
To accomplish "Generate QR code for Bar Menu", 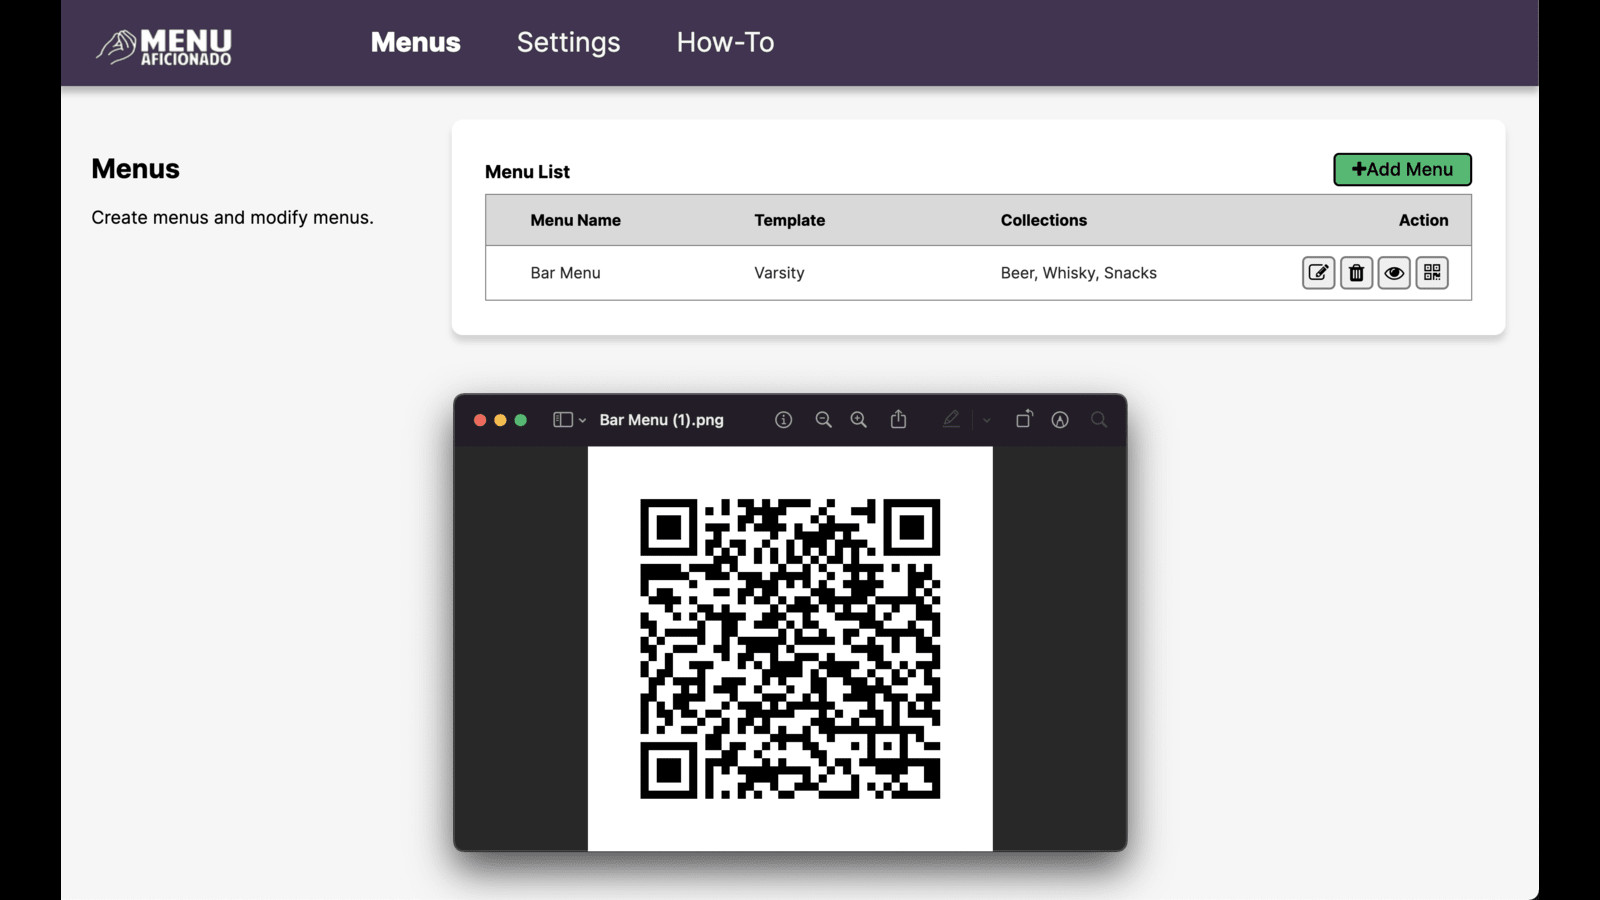I will (x=1432, y=273).
